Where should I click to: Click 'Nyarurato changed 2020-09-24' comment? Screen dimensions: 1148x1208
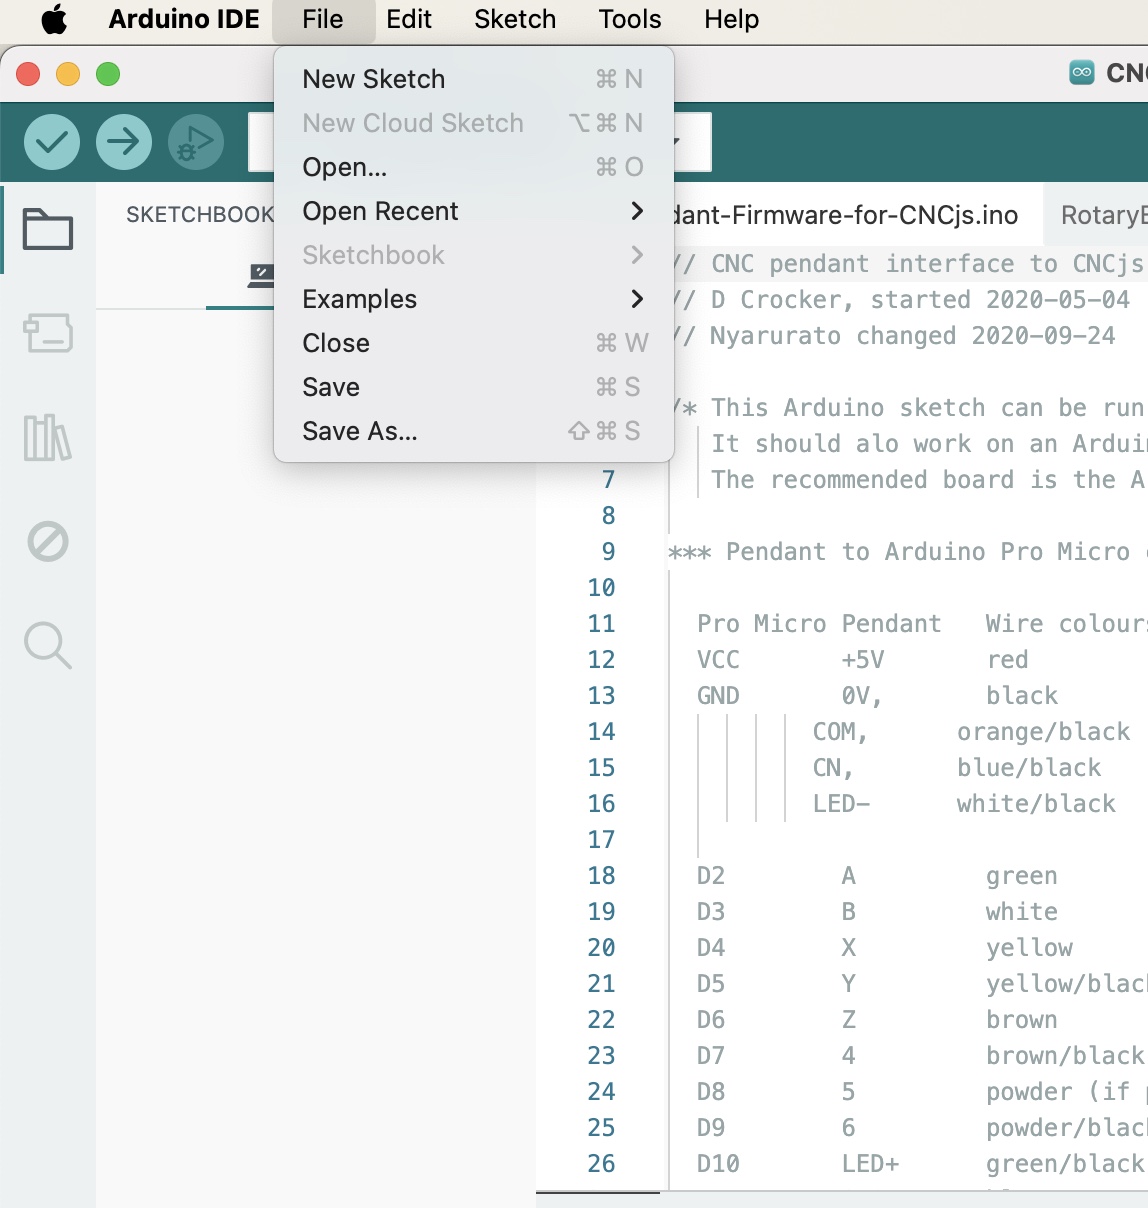[x=912, y=336]
